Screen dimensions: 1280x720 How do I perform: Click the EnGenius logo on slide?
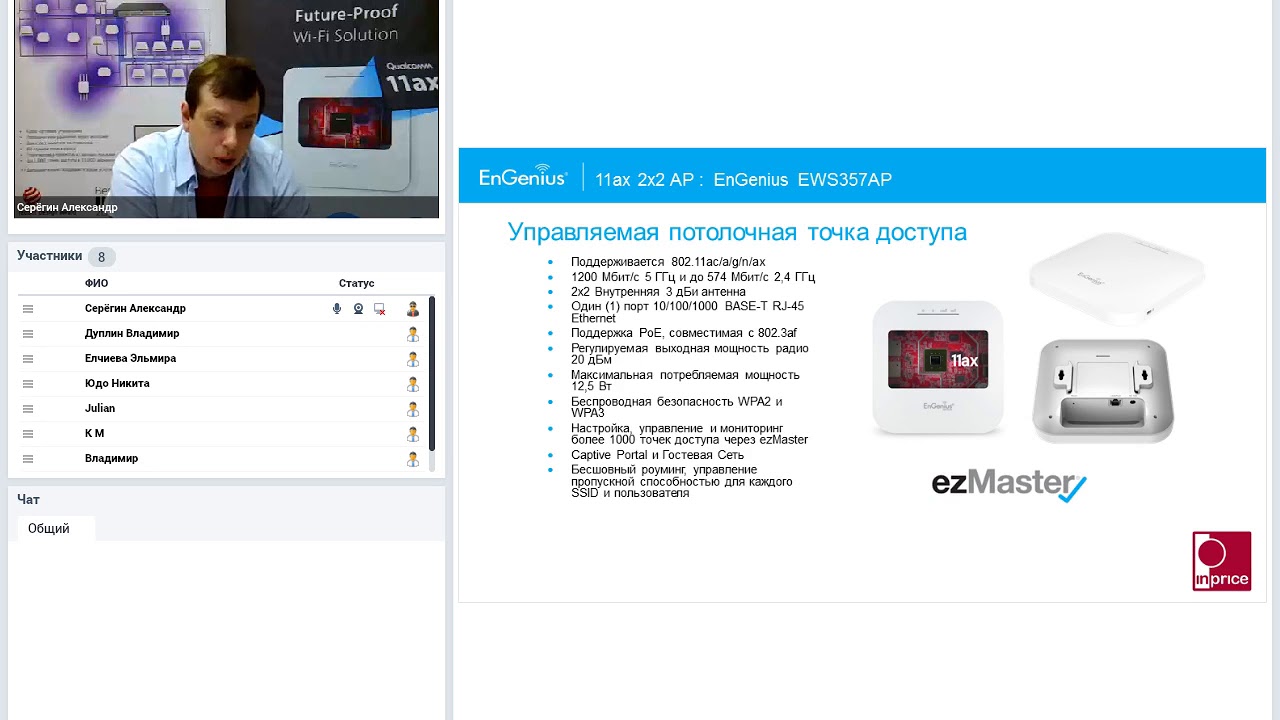coord(523,176)
